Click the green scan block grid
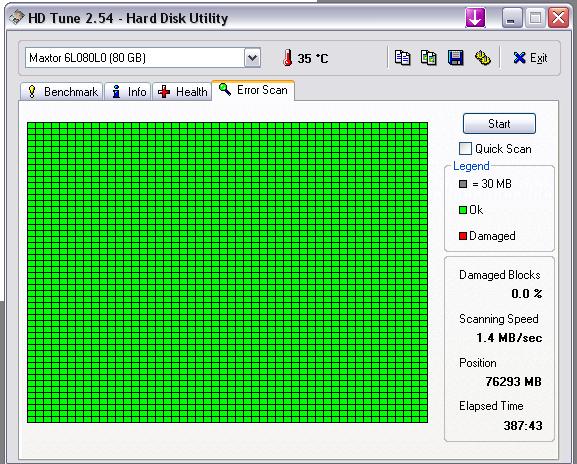577x464 pixels. click(227, 272)
